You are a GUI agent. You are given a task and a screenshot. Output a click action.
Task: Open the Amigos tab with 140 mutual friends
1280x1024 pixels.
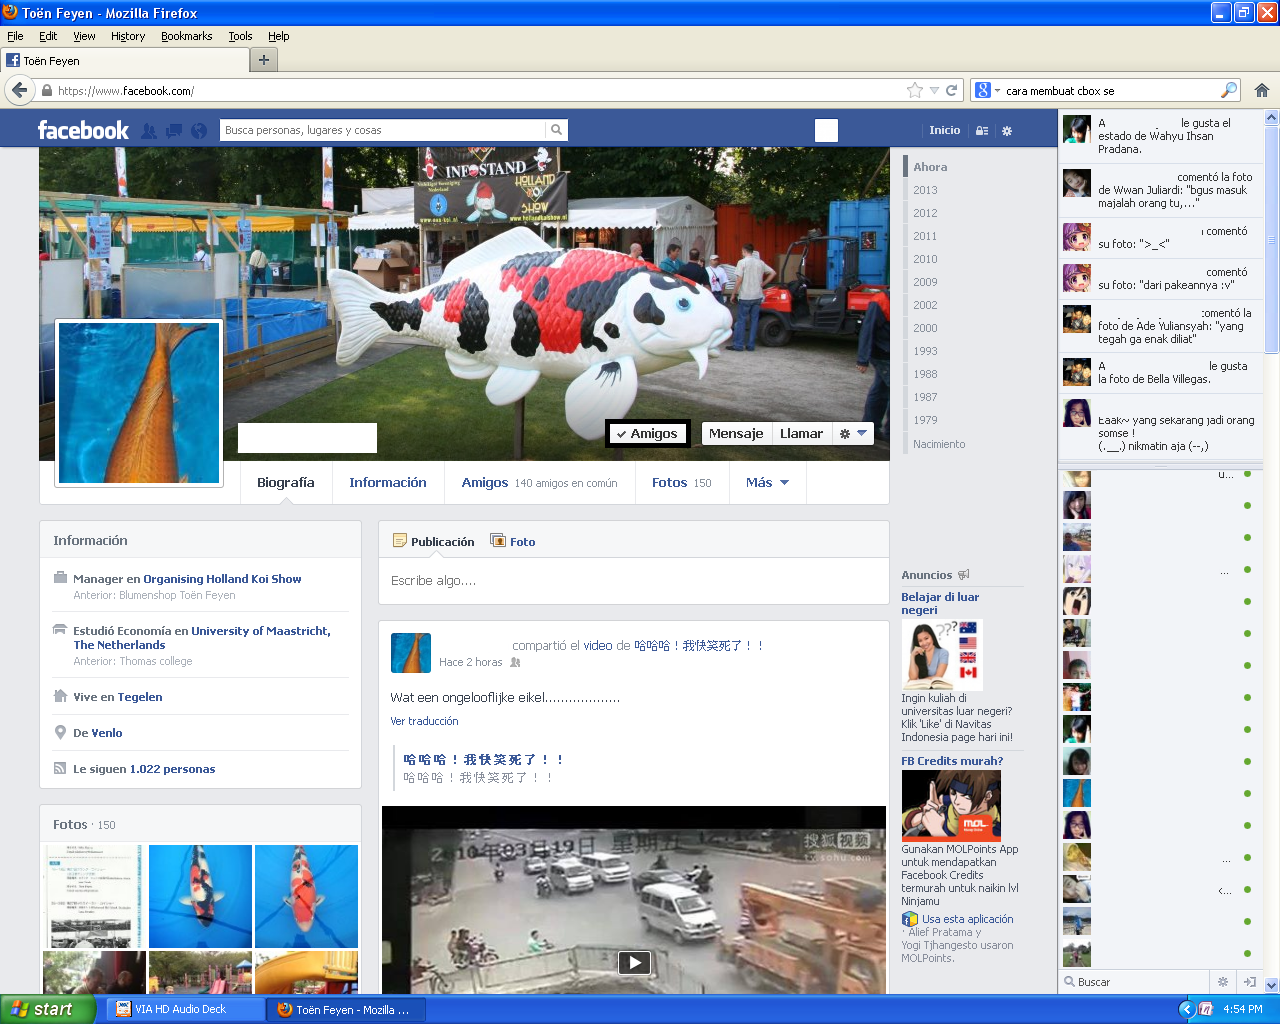click(x=539, y=482)
